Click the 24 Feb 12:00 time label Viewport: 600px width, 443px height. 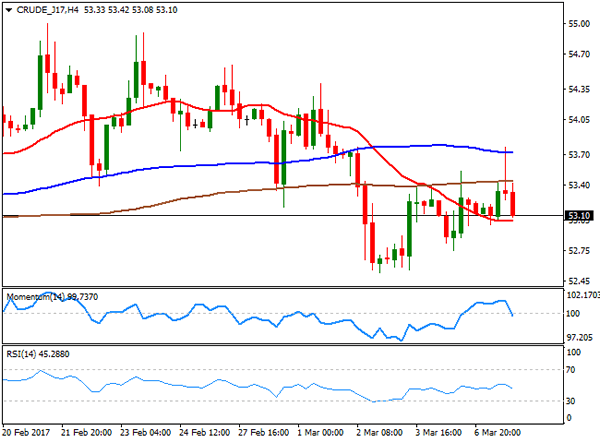click(x=204, y=433)
